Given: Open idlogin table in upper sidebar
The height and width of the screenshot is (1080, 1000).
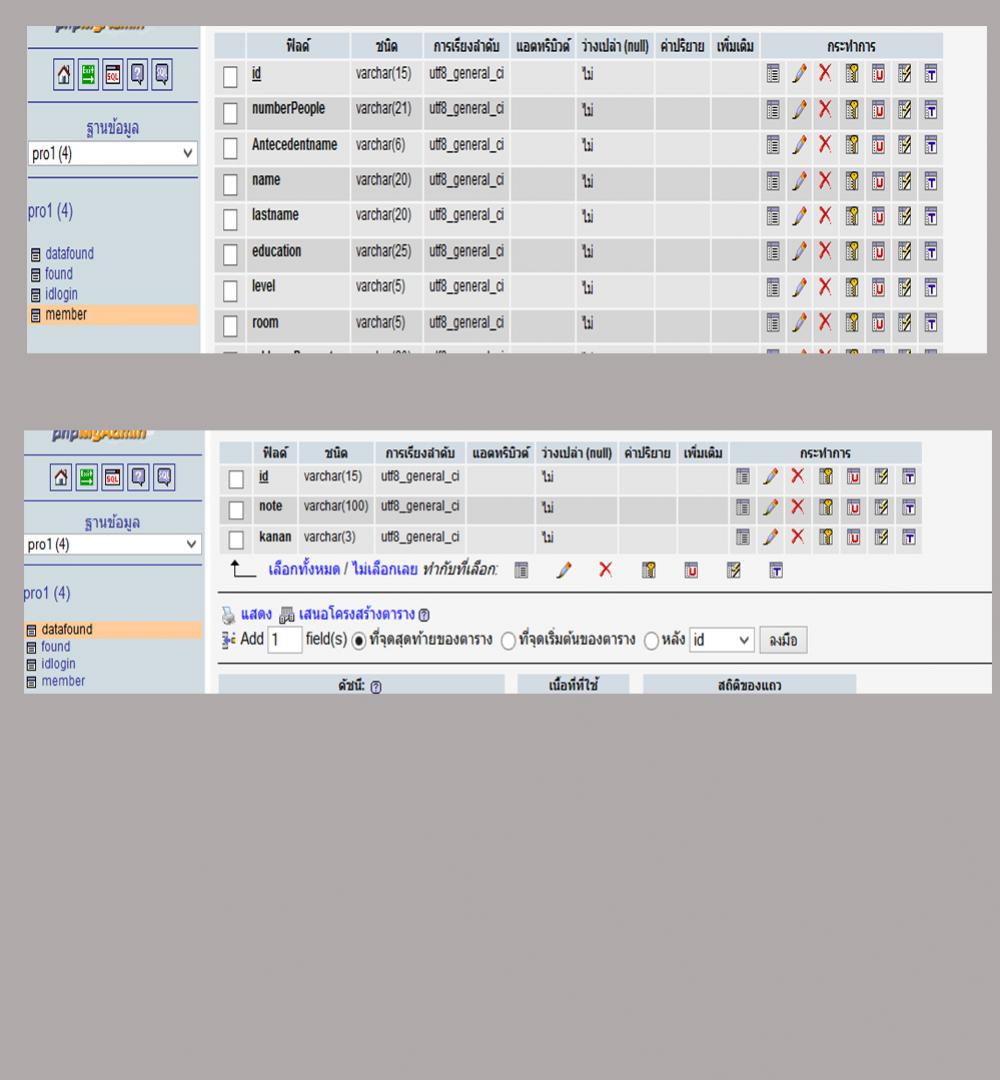Looking at the screenshot, I should [x=61, y=294].
